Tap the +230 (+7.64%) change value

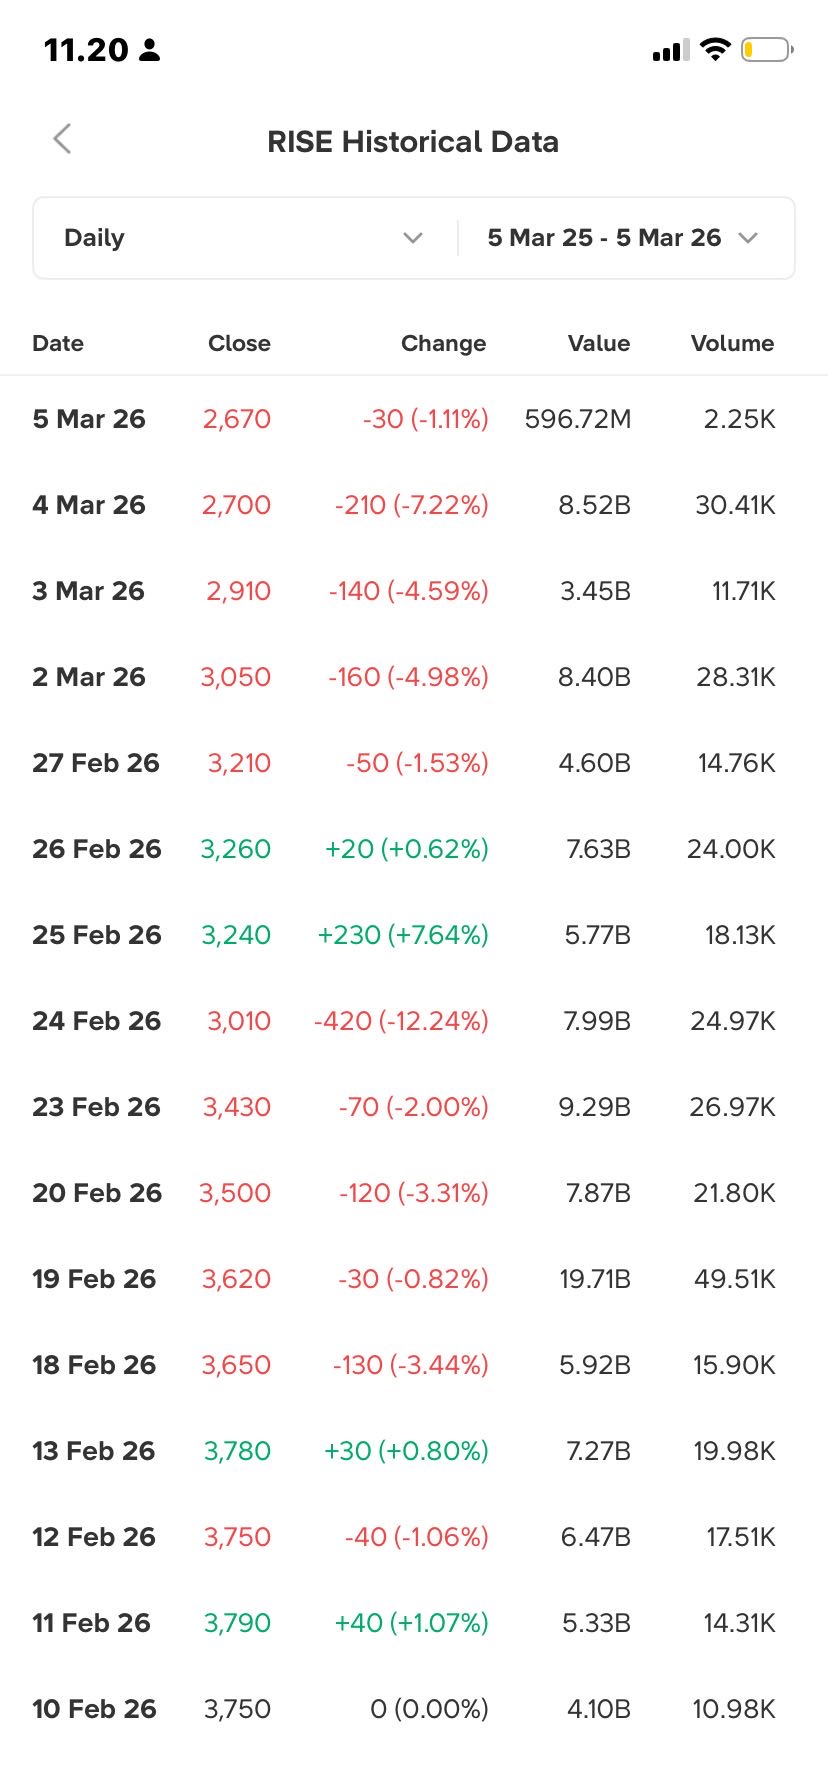click(x=403, y=935)
